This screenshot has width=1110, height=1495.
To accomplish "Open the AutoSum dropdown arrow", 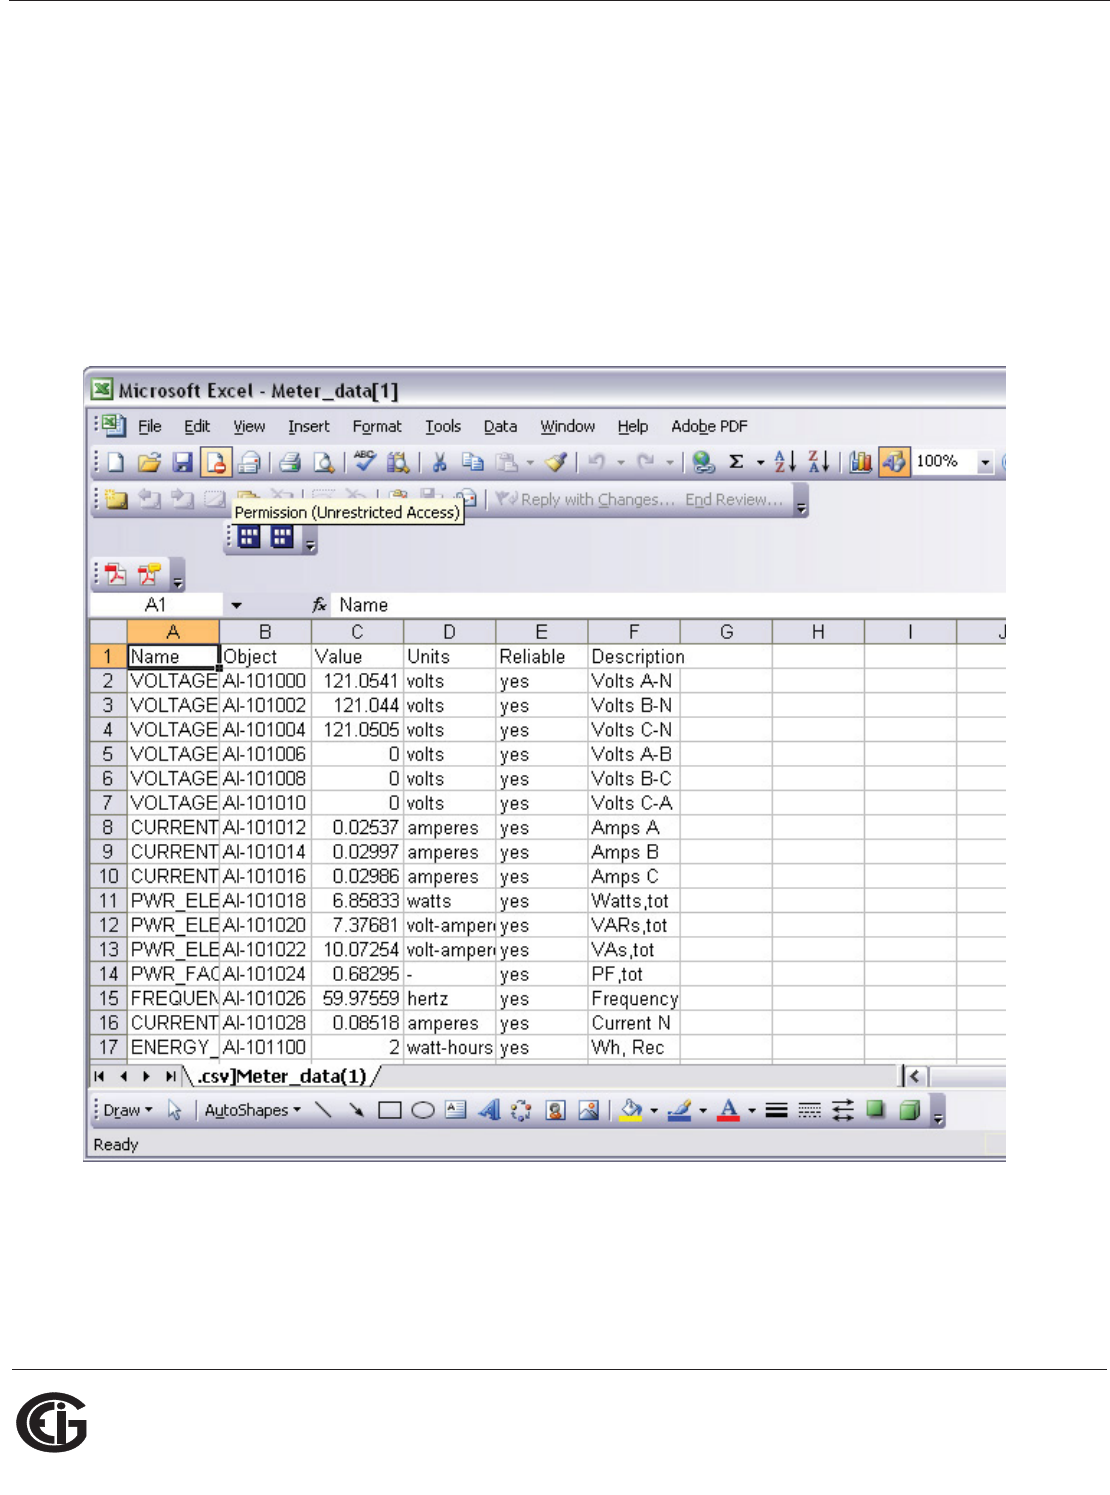I will tap(760, 462).
